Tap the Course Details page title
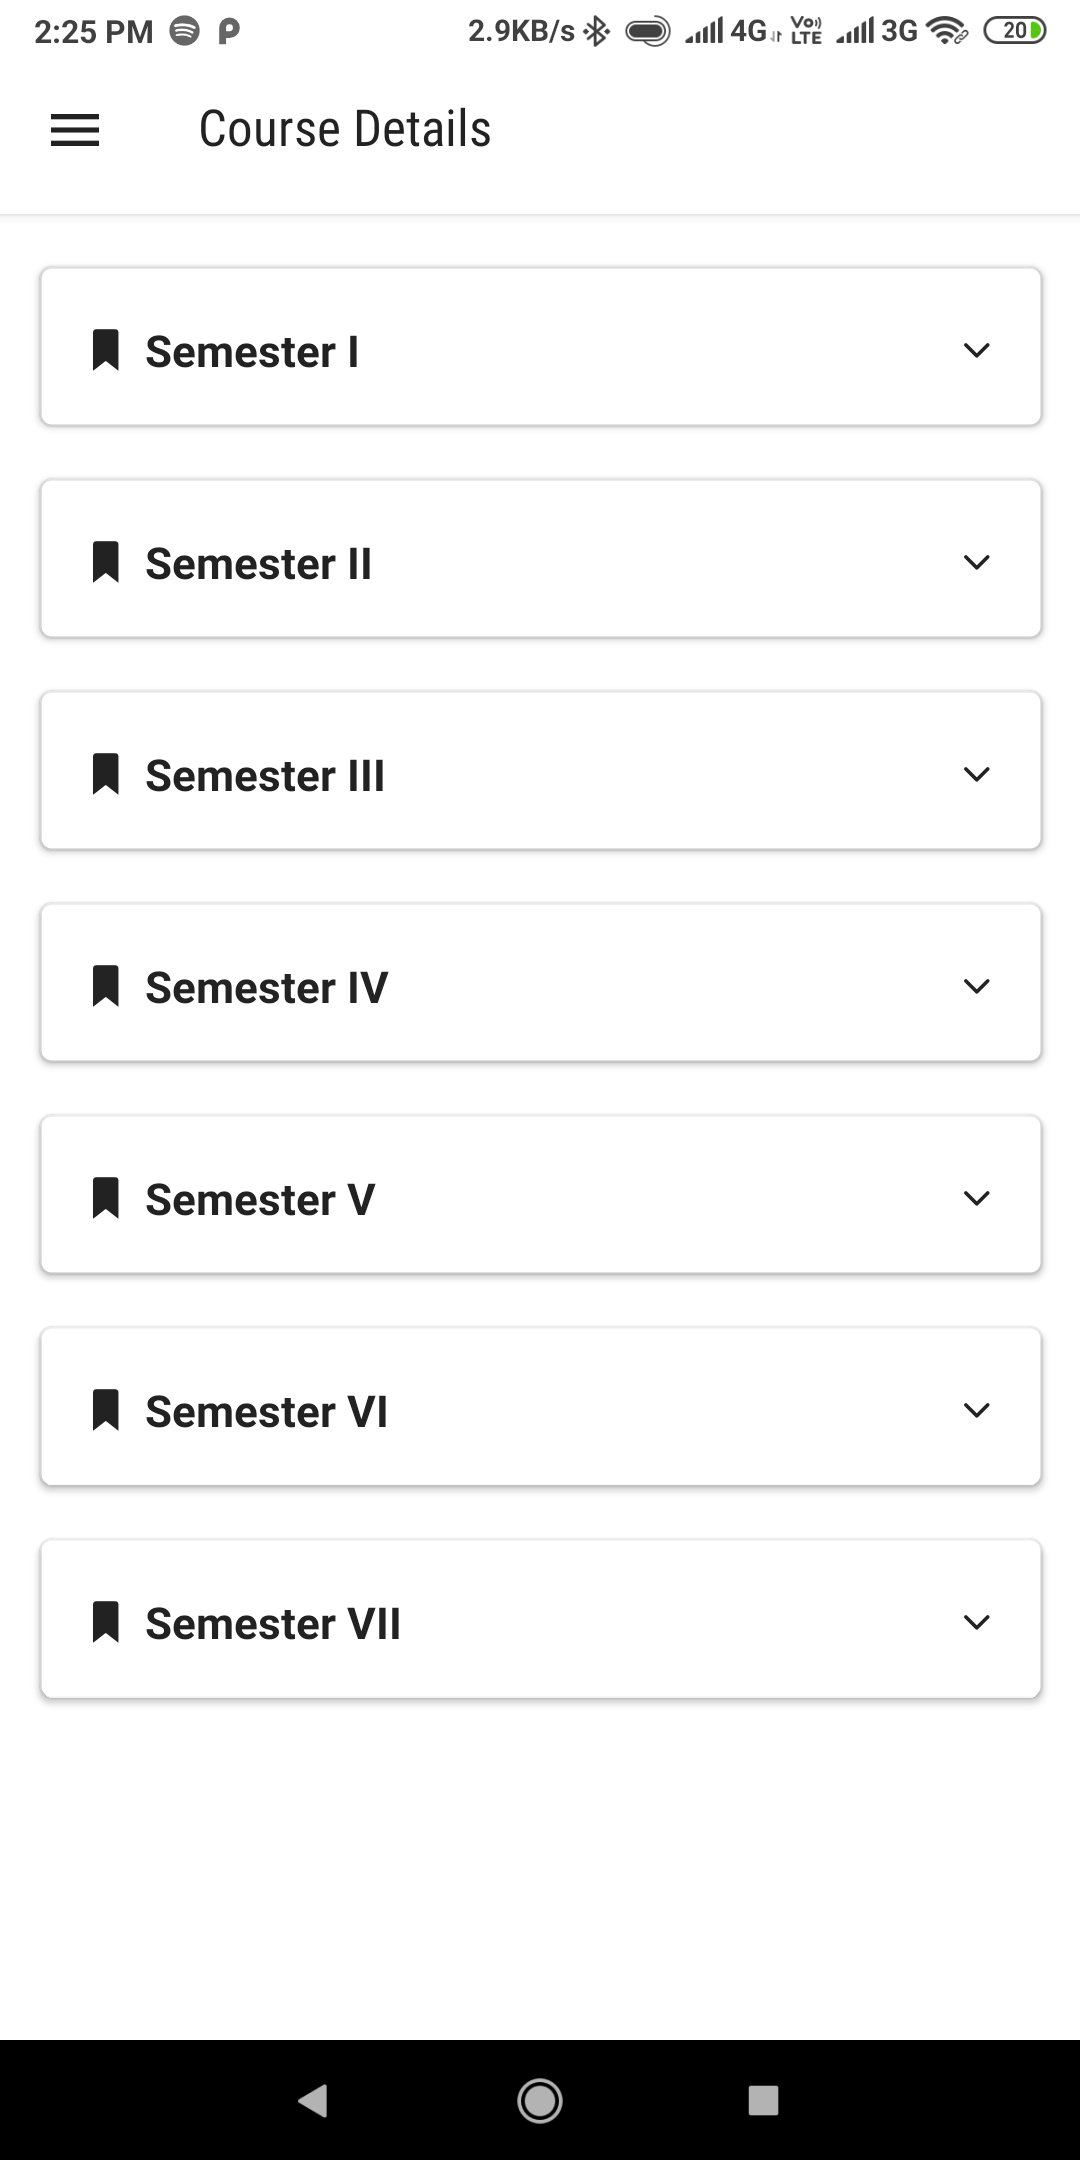1080x2160 pixels. click(x=345, y=129)
